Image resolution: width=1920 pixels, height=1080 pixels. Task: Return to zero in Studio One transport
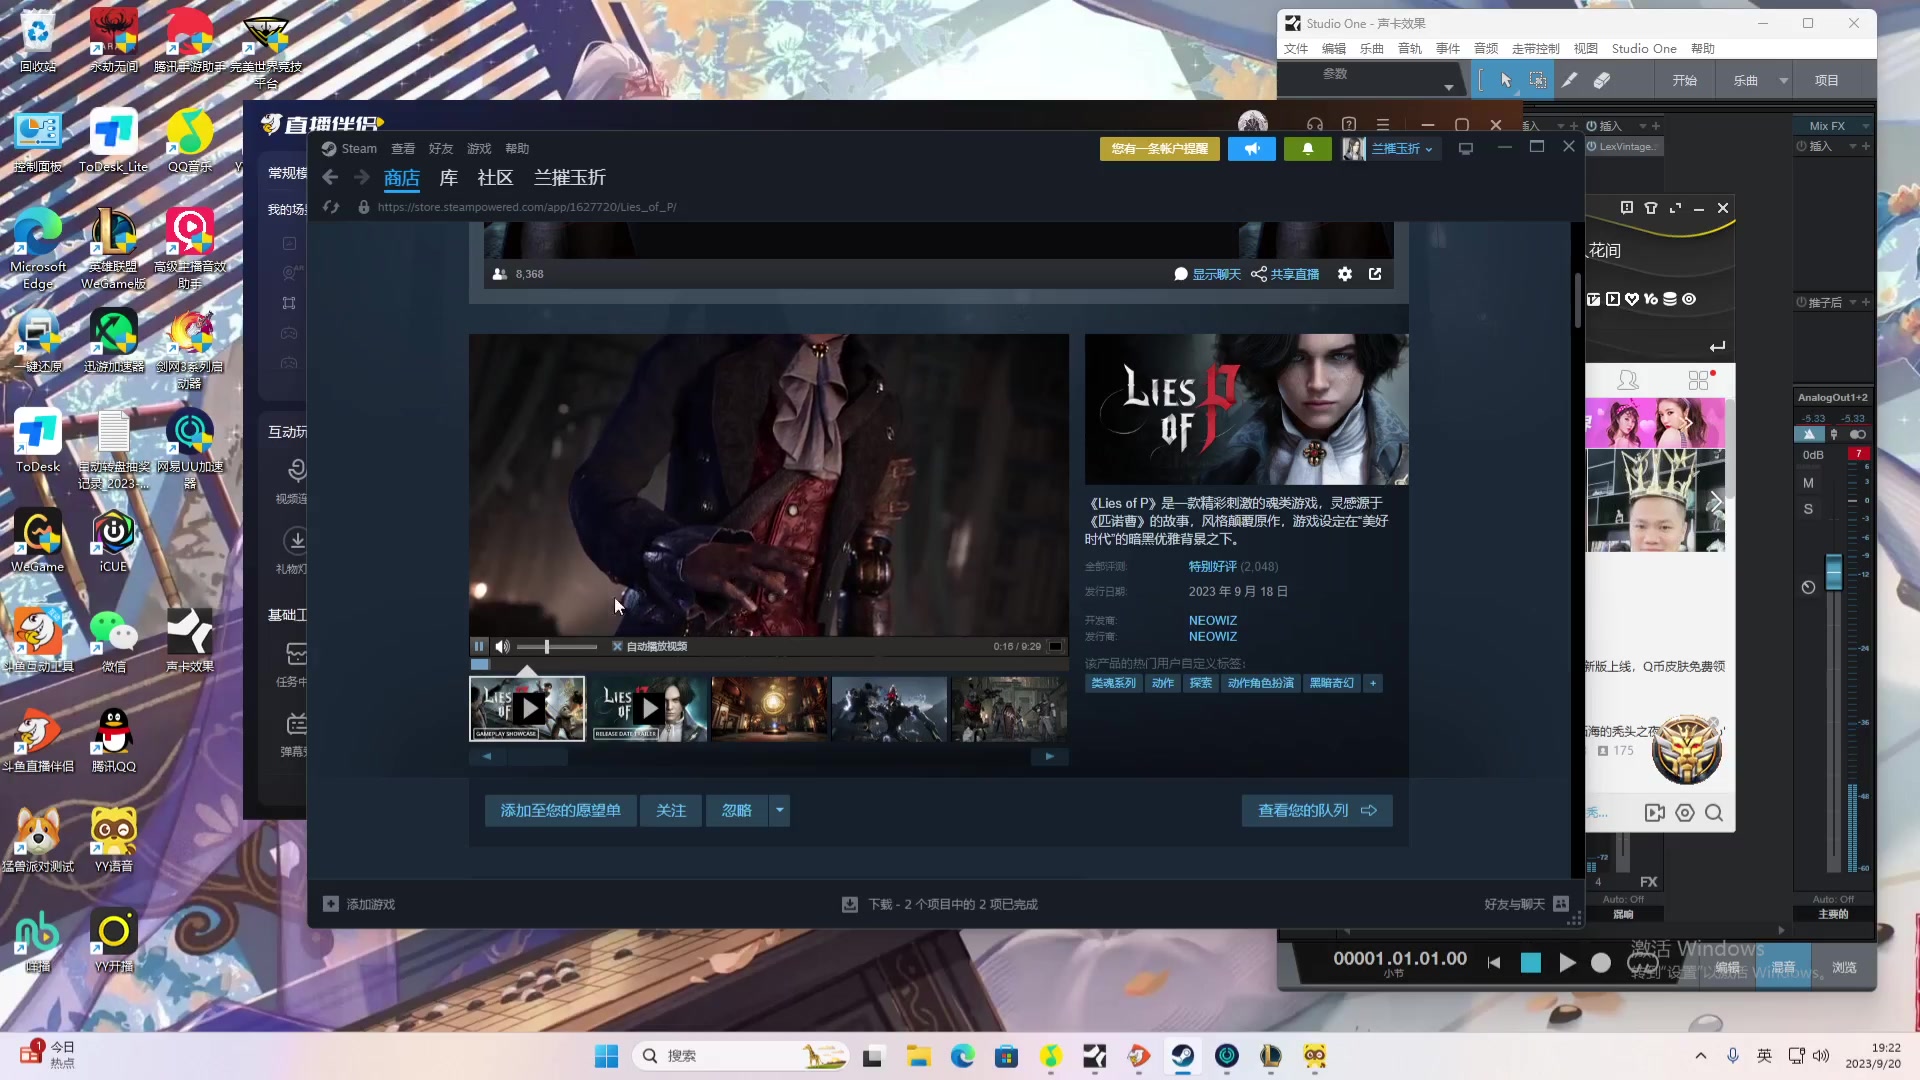tap(1494, 963)
